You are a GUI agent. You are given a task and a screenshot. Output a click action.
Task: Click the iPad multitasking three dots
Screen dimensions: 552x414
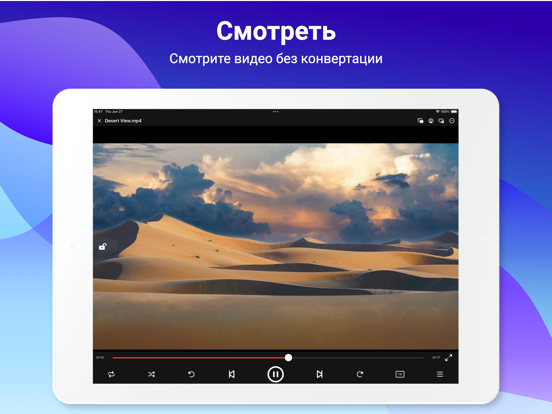pyautogui.click(x=276, y=112)
